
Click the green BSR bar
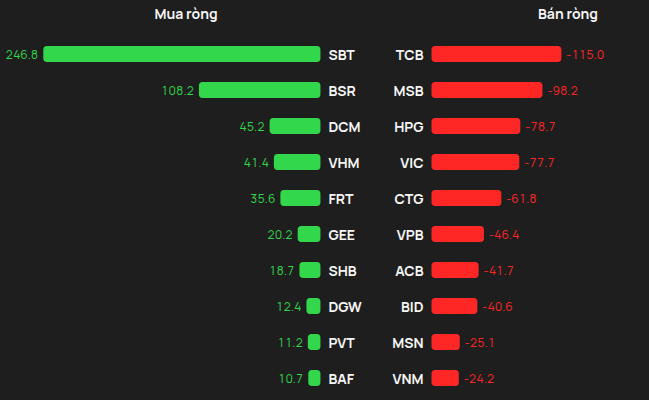[x=260, y=90]
